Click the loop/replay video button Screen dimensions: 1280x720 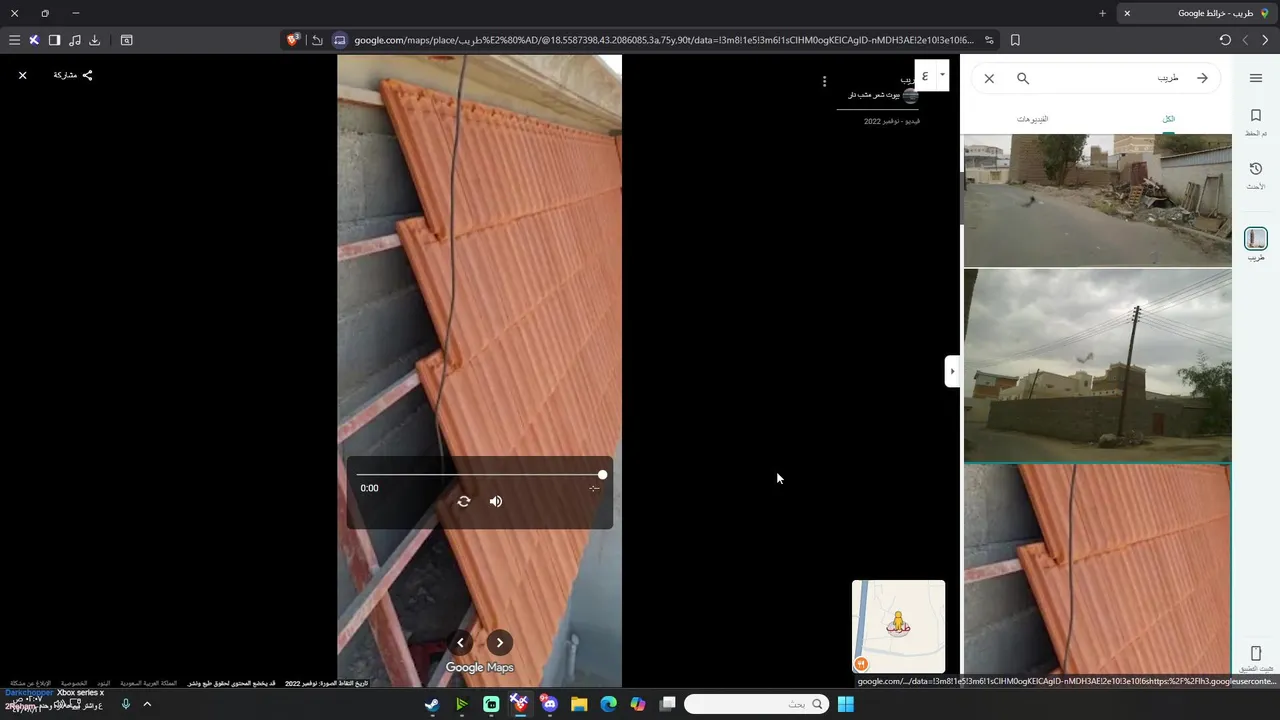tap(463, 501)
